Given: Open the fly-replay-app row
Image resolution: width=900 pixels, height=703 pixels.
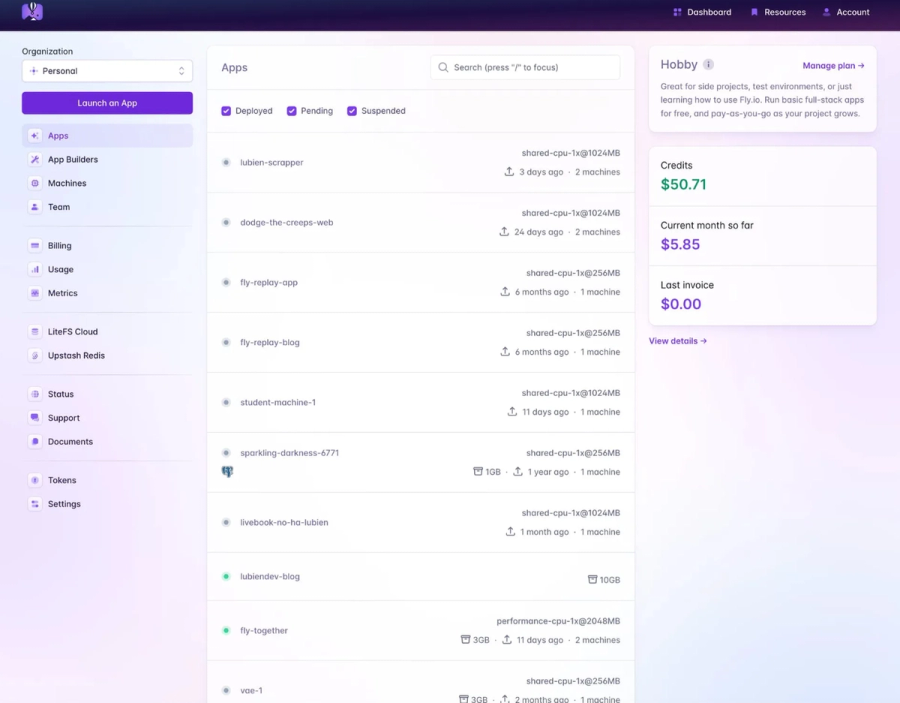Looking at the screenshot, I should tap(421, 282).
